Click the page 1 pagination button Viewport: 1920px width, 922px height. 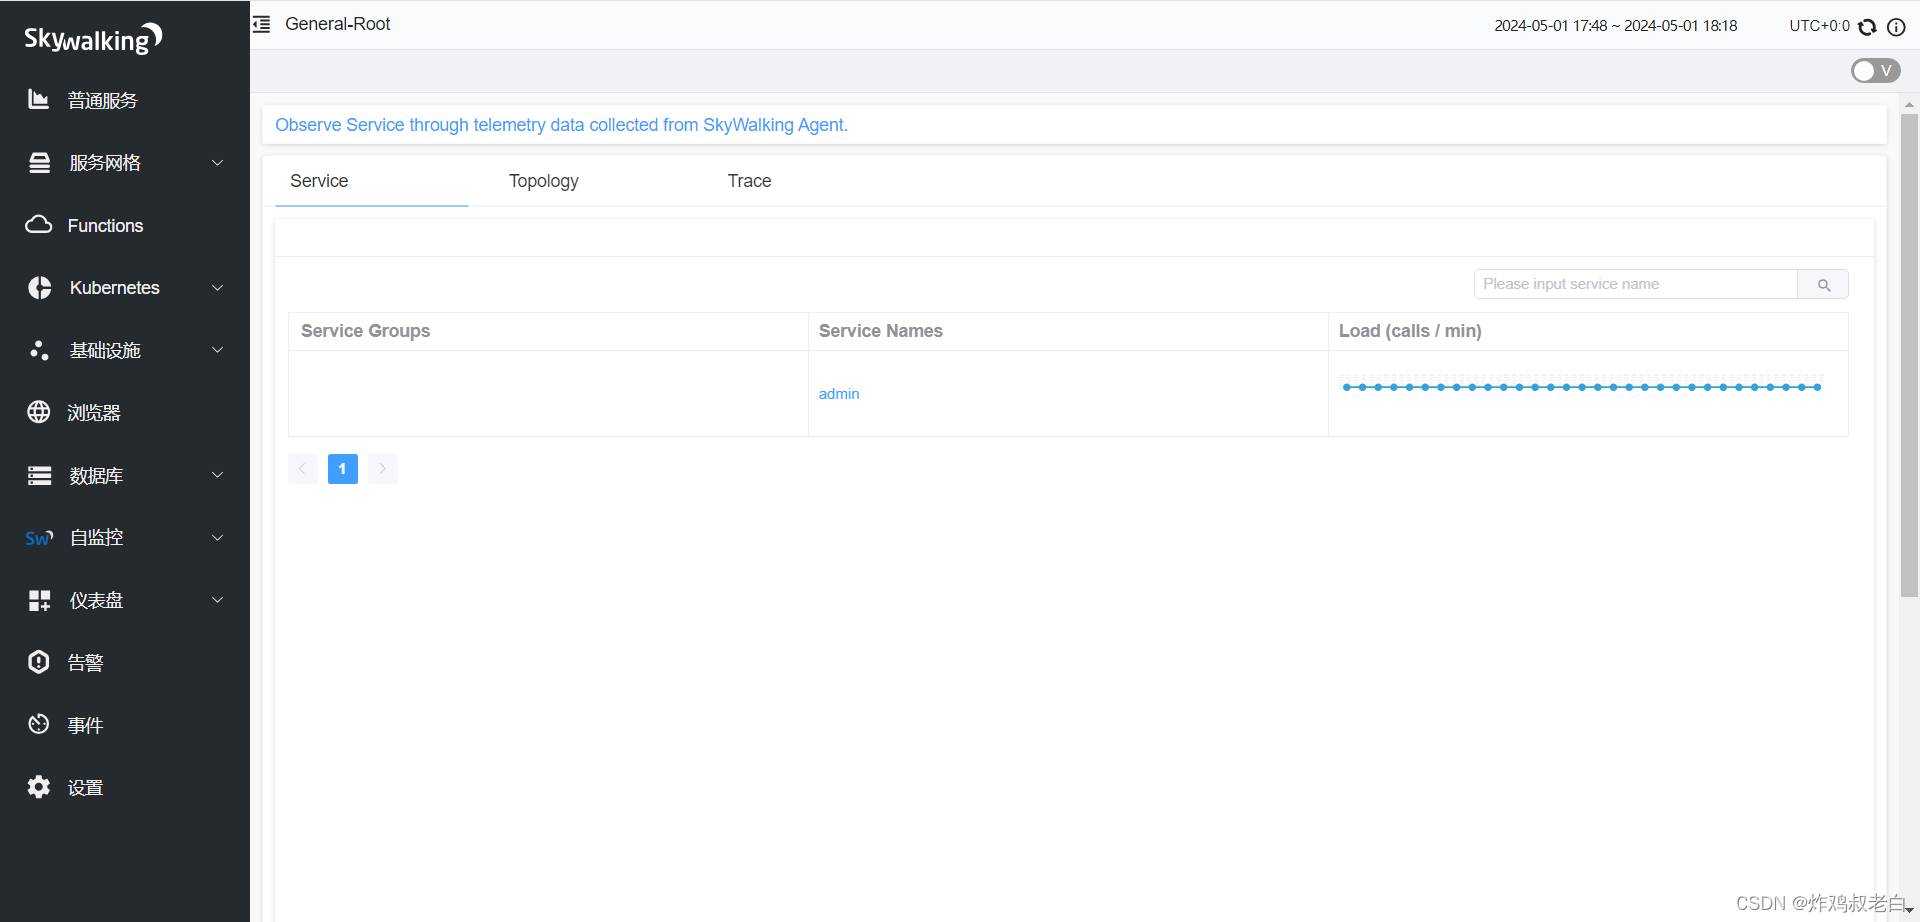click(x=342, y=469)
